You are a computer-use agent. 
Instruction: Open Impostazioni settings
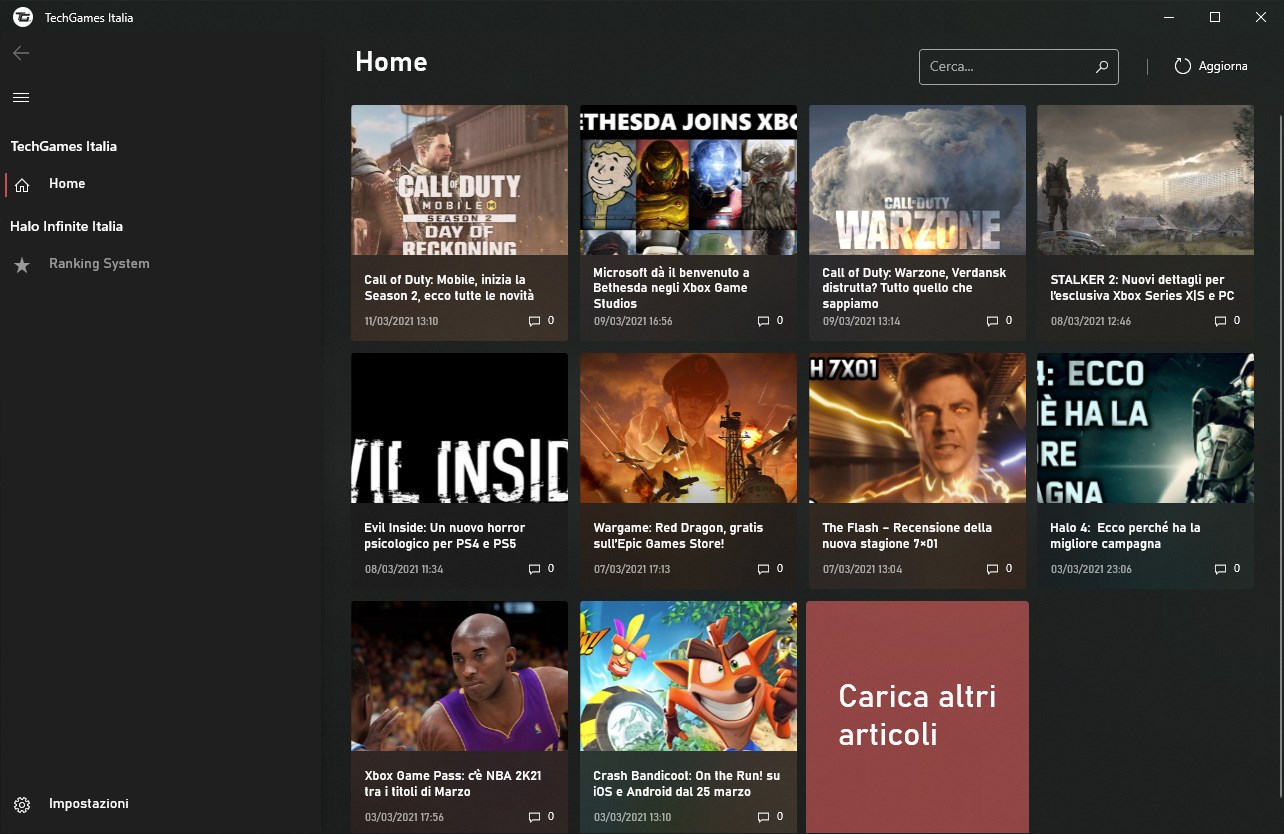point(160,804)
